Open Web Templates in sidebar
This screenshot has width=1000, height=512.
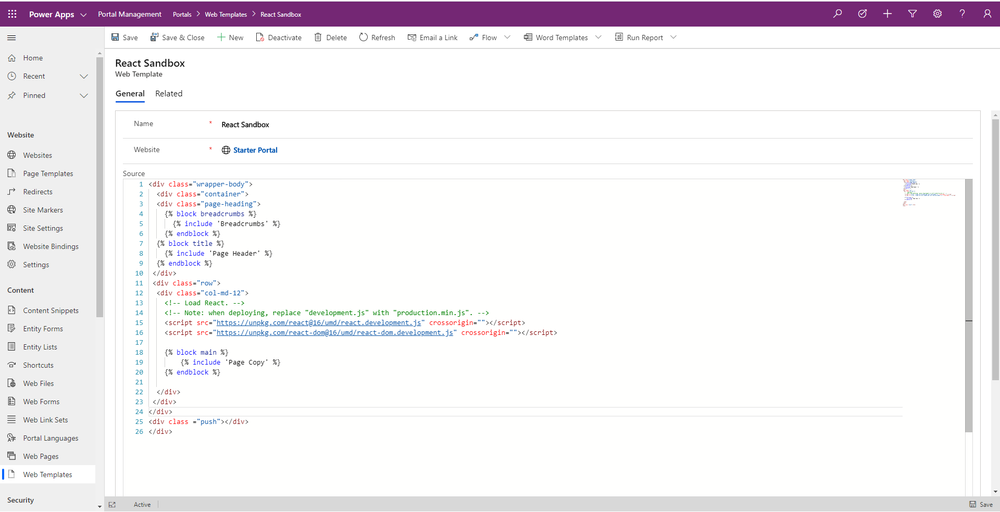[x=48, y=474]
